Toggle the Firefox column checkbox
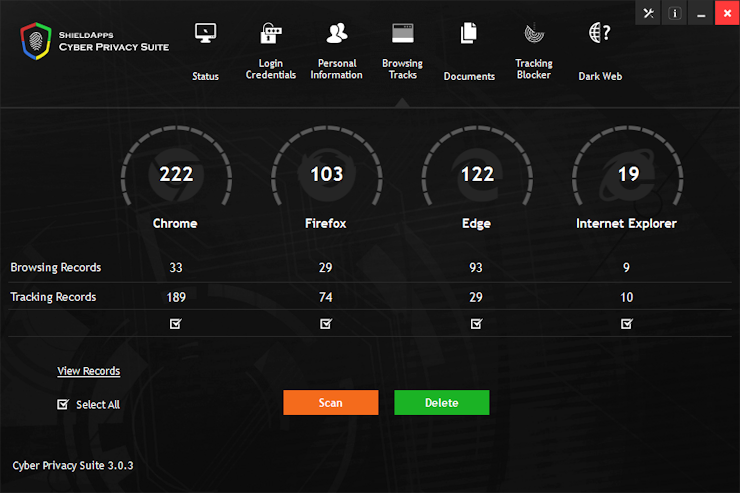The width and height of the screenshot is (740, 493). pos(326,324)
